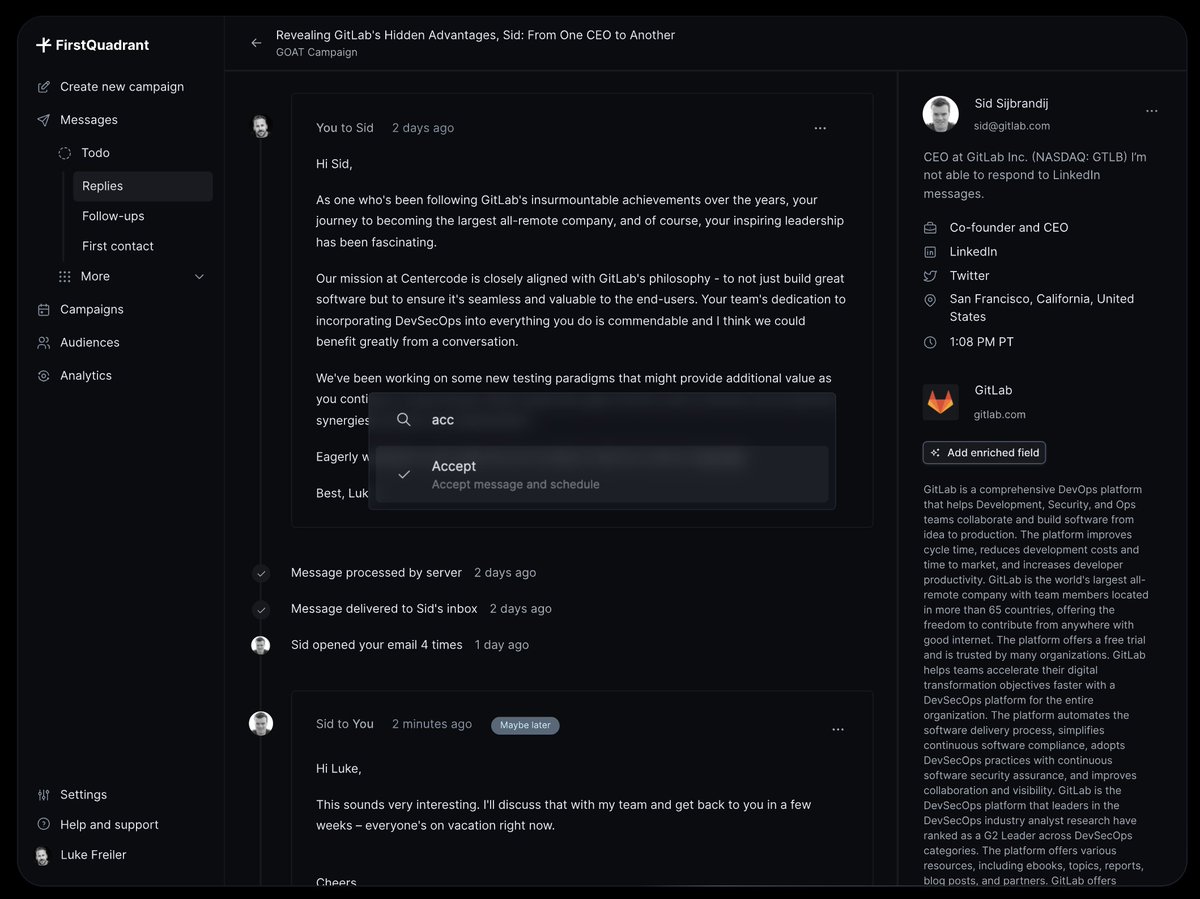
Task: Click Sid Sijbrandij's profile photo
Action: (940, 114)
